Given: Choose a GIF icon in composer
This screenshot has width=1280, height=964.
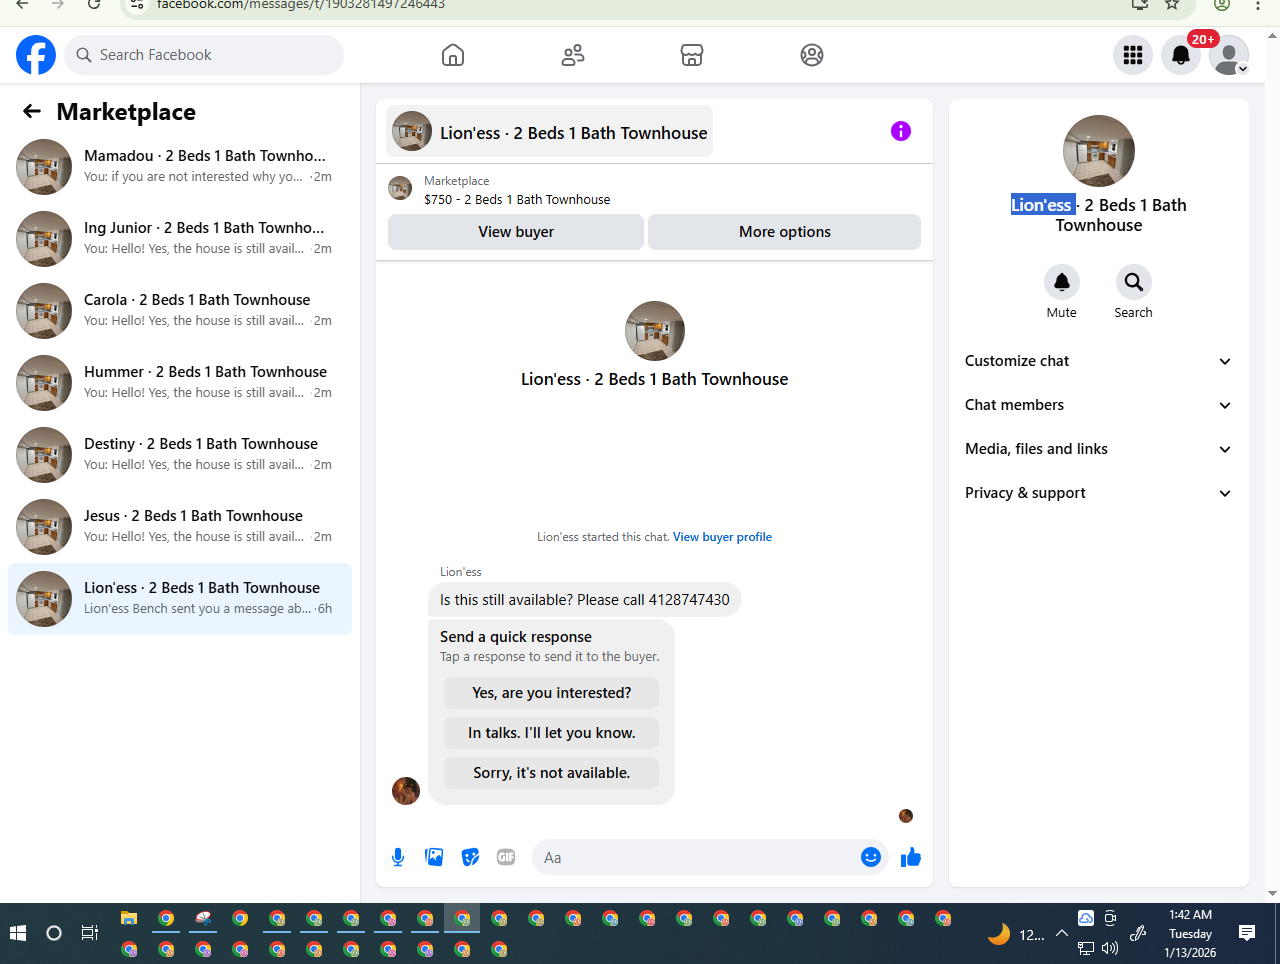Looking at the screenshot, I should click(x=506, y=857).
